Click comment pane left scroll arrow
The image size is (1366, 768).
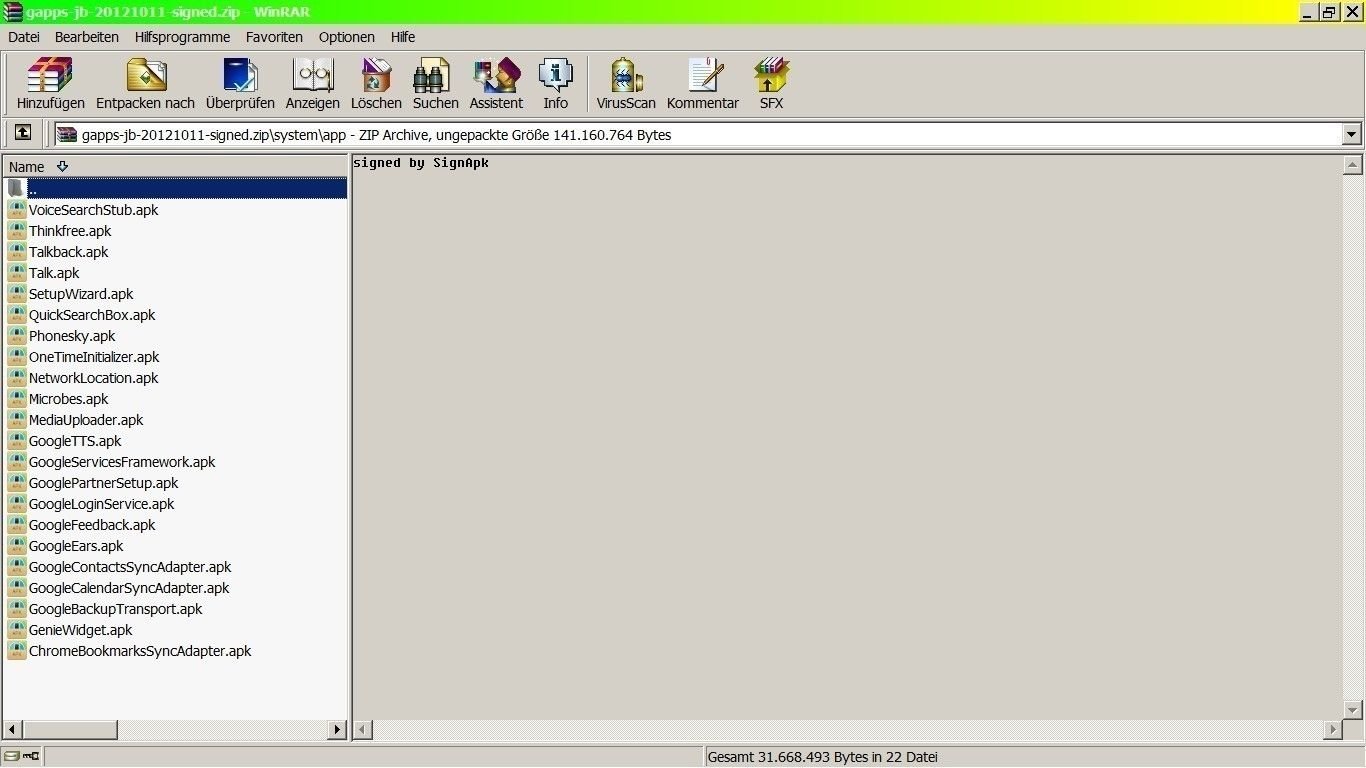[x=363, y=730]
